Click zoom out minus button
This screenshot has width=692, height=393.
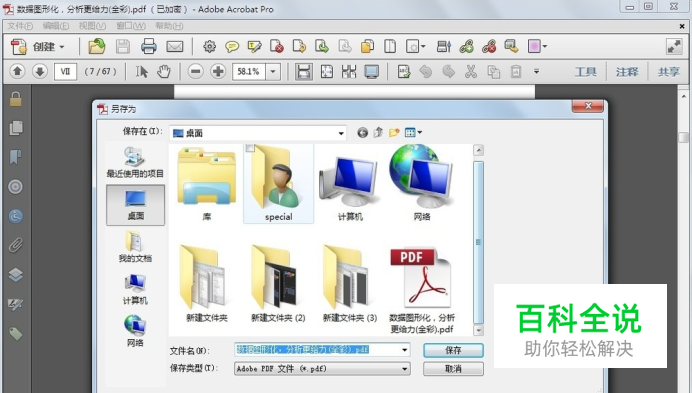tap(196, 72)
